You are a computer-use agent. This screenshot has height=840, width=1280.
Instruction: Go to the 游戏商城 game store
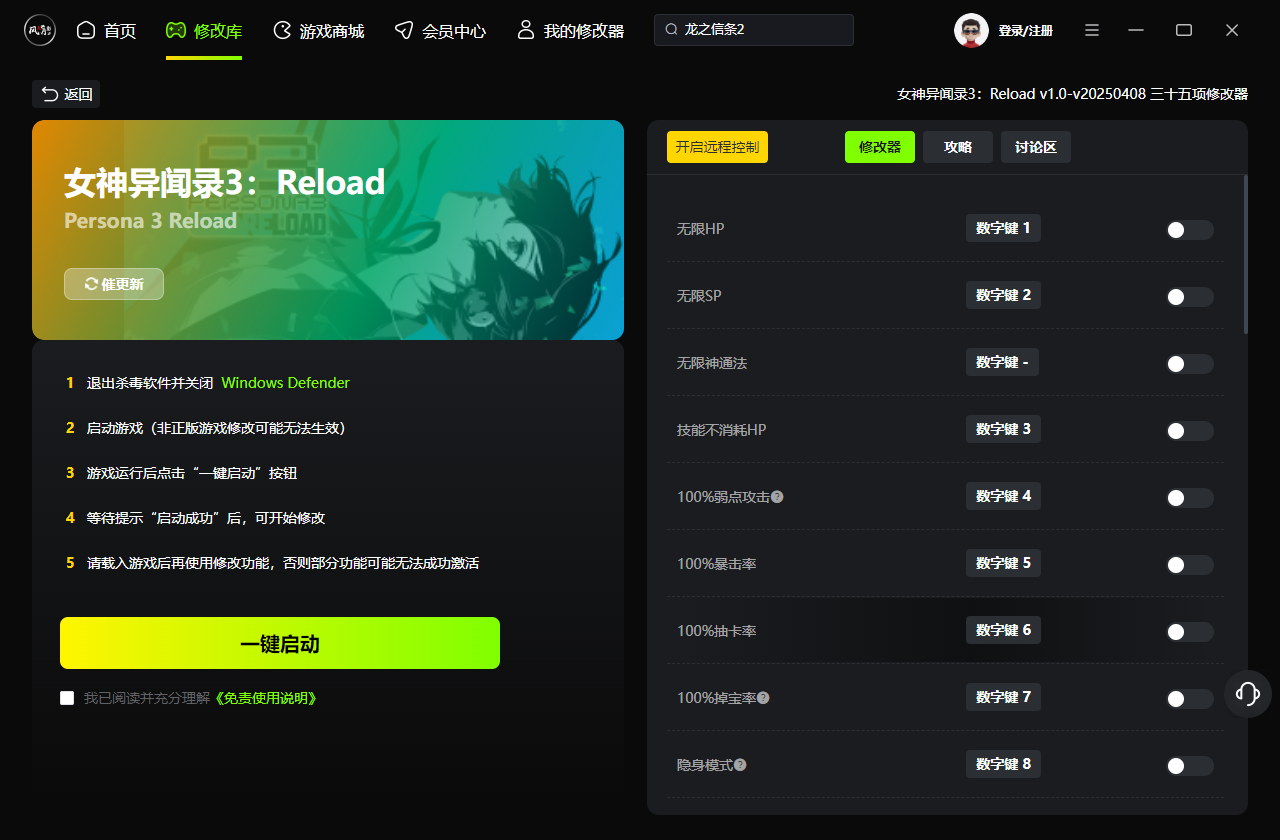coord(318,31)
